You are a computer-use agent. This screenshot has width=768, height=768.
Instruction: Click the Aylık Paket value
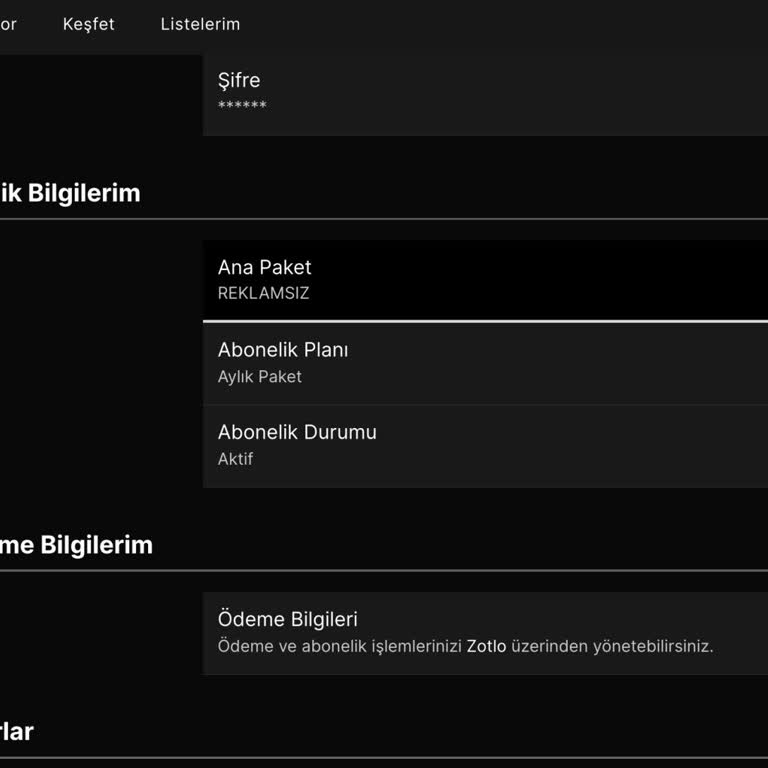point(260,377)
